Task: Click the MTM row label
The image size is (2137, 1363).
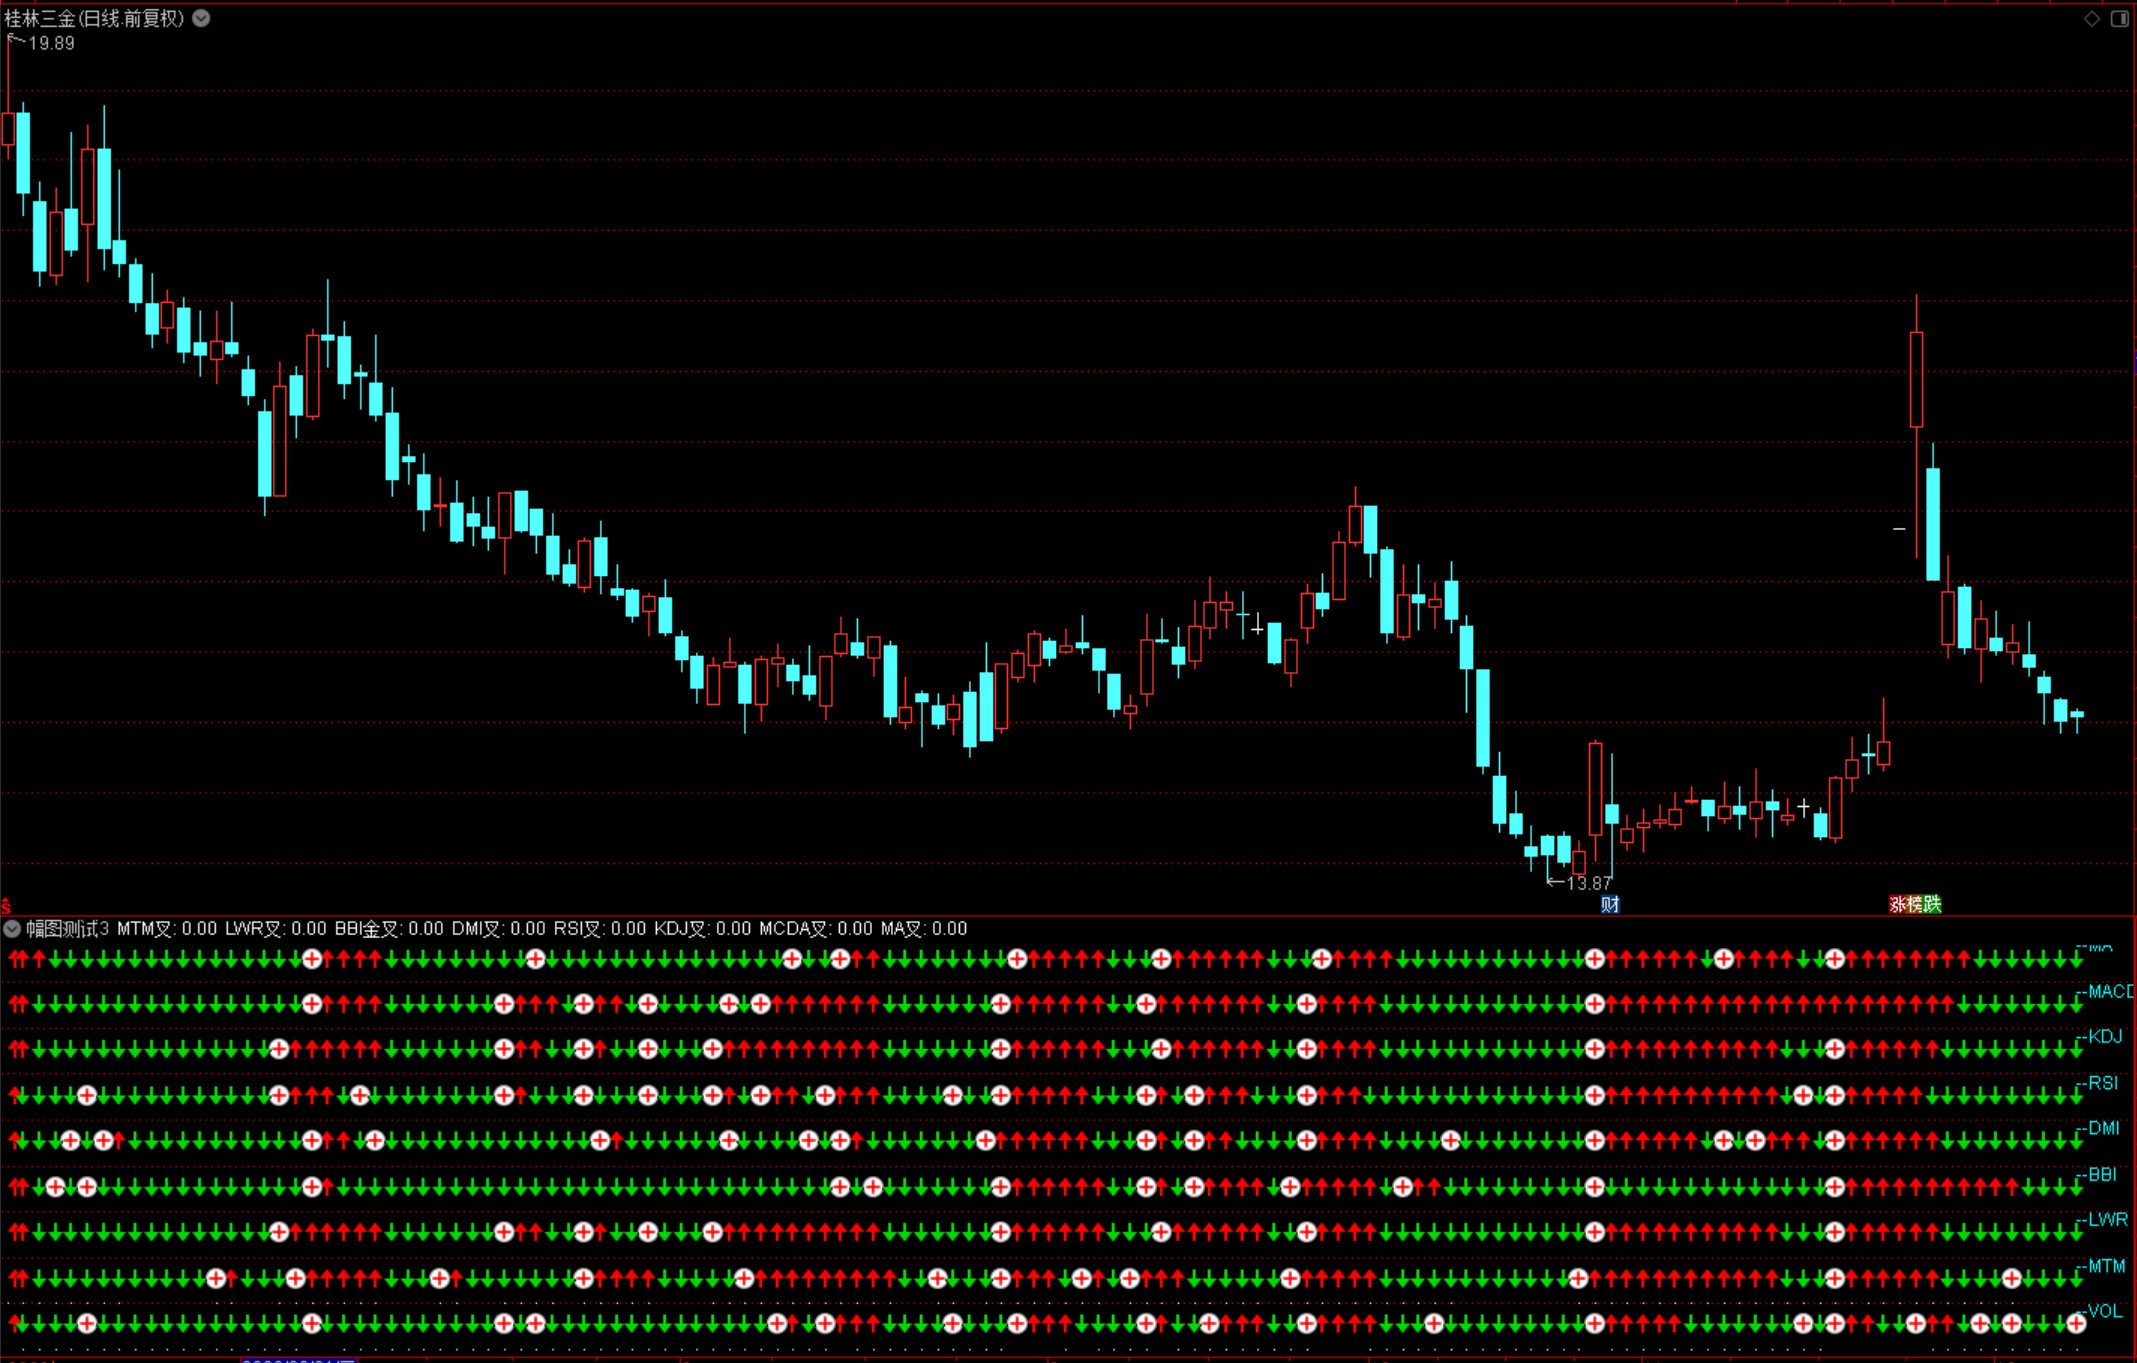Action: click(x=2106, y=1265)
